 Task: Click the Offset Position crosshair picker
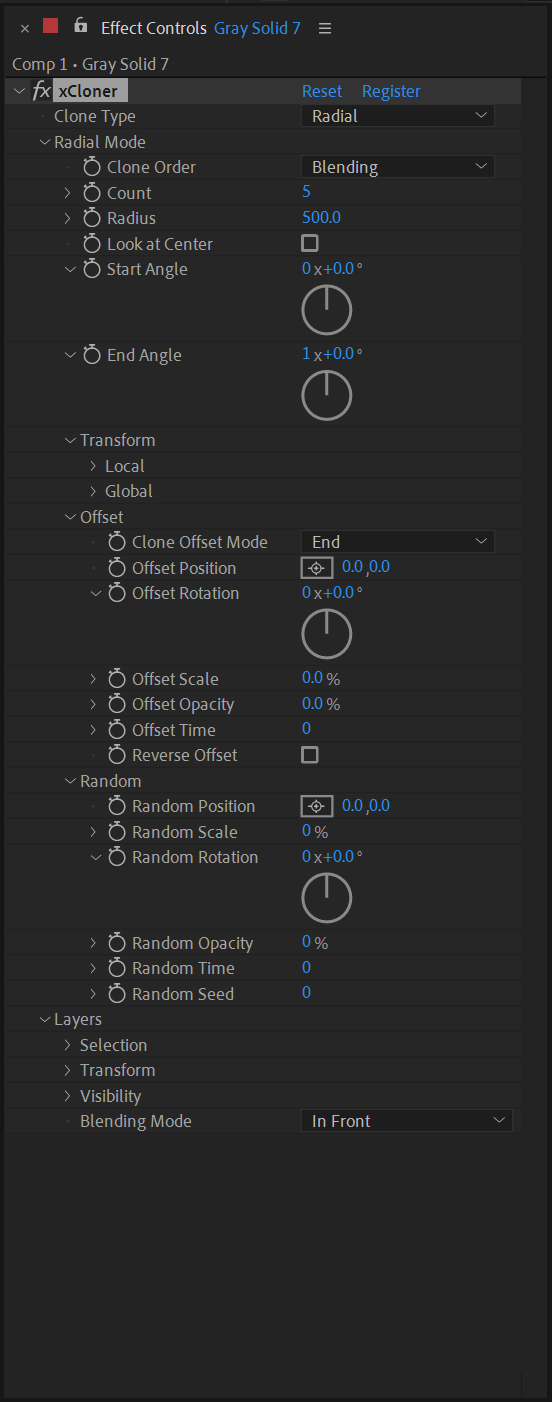point(317,567)
